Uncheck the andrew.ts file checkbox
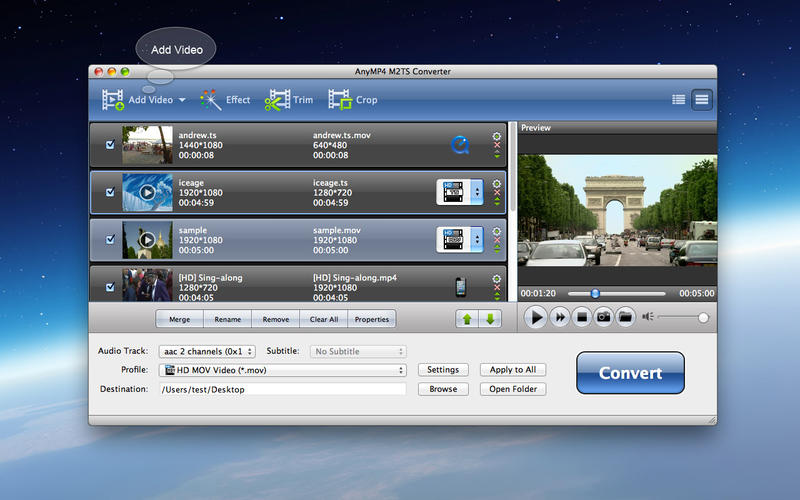The width and height of the screenshot is (800, 500). click(110, 145)
